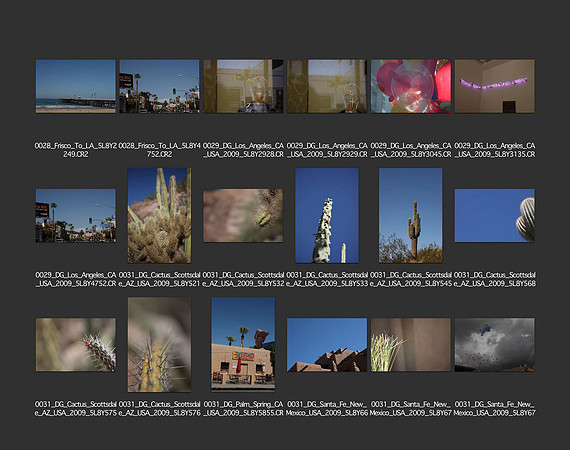Click Cactus_Scottsdale filename ending 5L8Y568
Image resolution: width=570 pixels, height=450 pixels.
(x=494, y=279)
